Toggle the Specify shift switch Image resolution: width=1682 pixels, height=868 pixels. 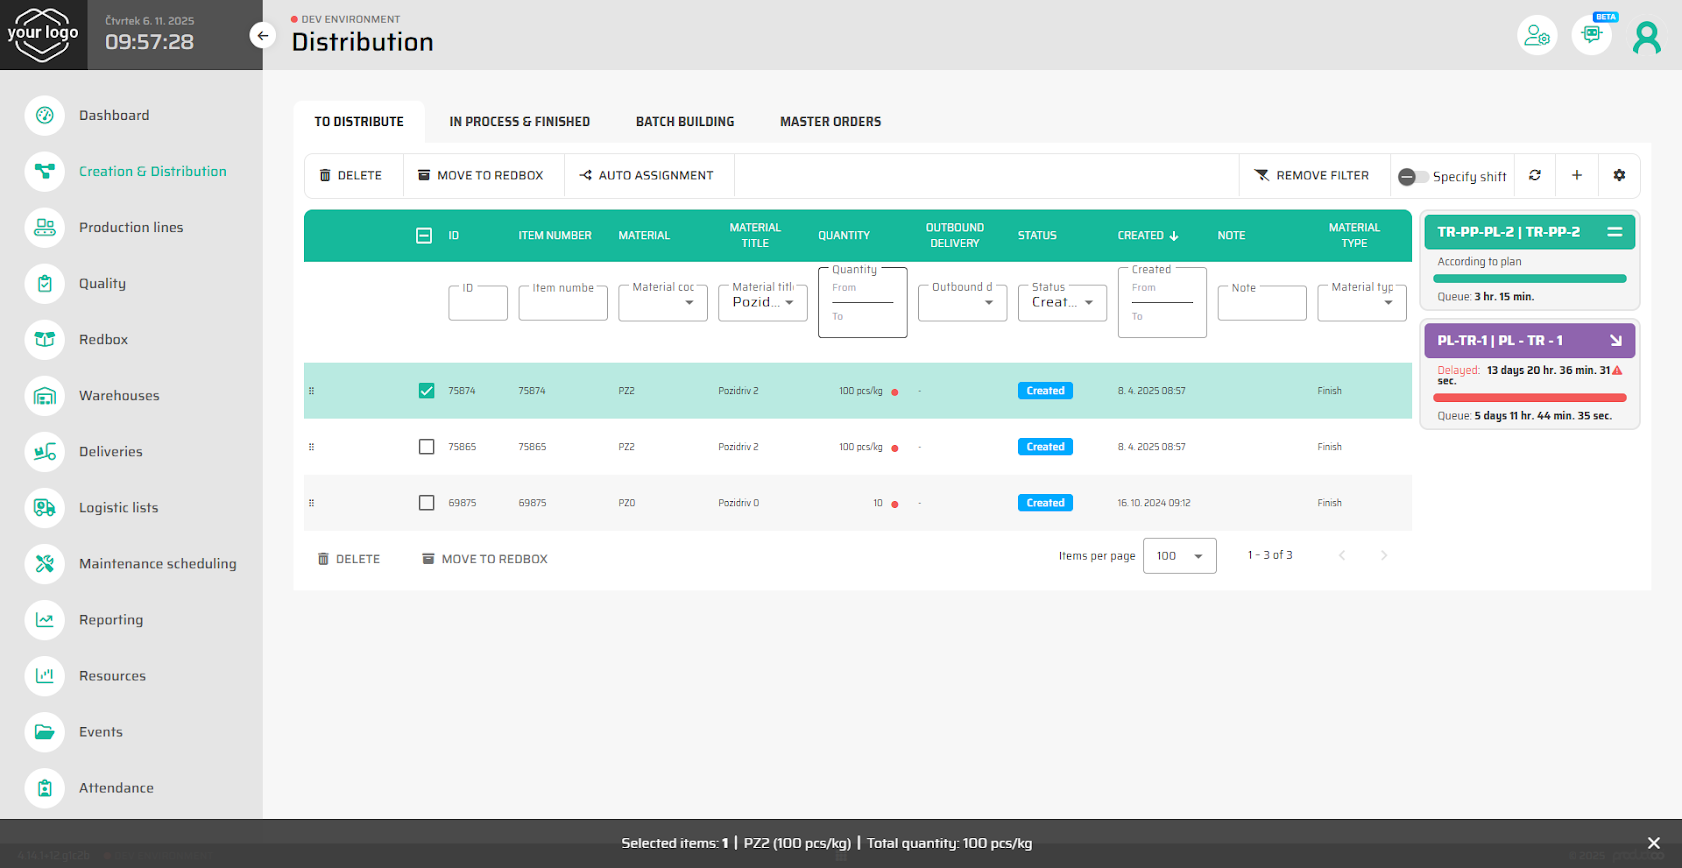(x=1412, y=177)
